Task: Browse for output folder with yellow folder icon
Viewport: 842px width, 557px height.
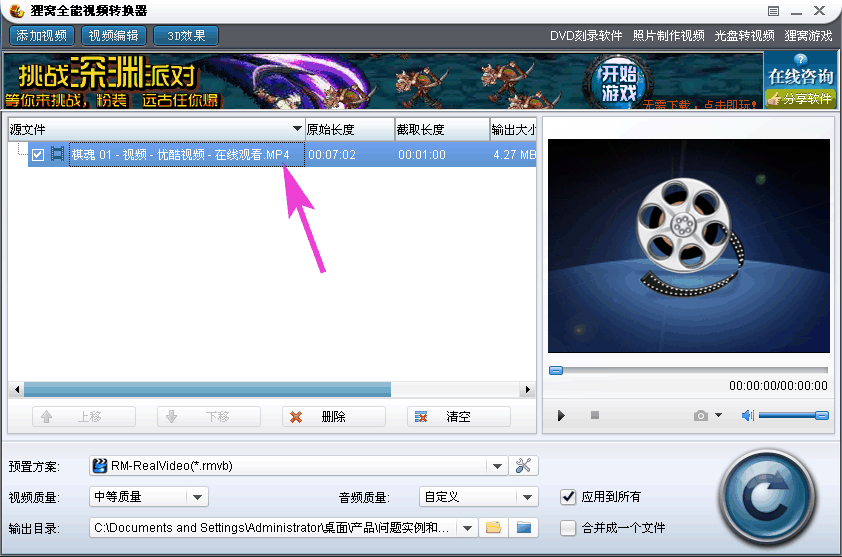Action: [493, 528]
